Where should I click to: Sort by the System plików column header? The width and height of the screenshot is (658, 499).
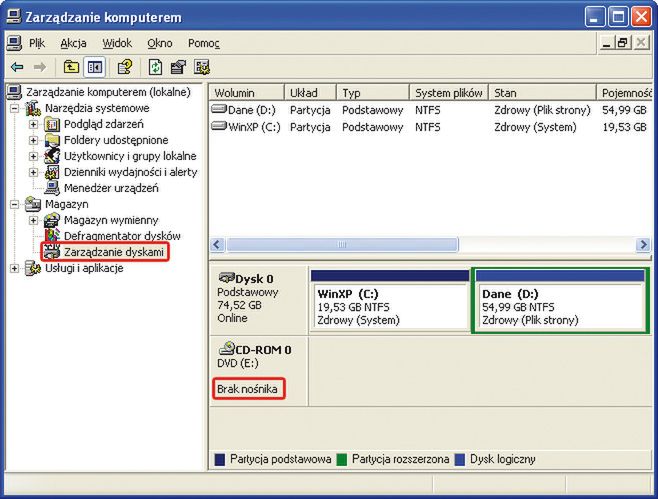tap(449, 93)
